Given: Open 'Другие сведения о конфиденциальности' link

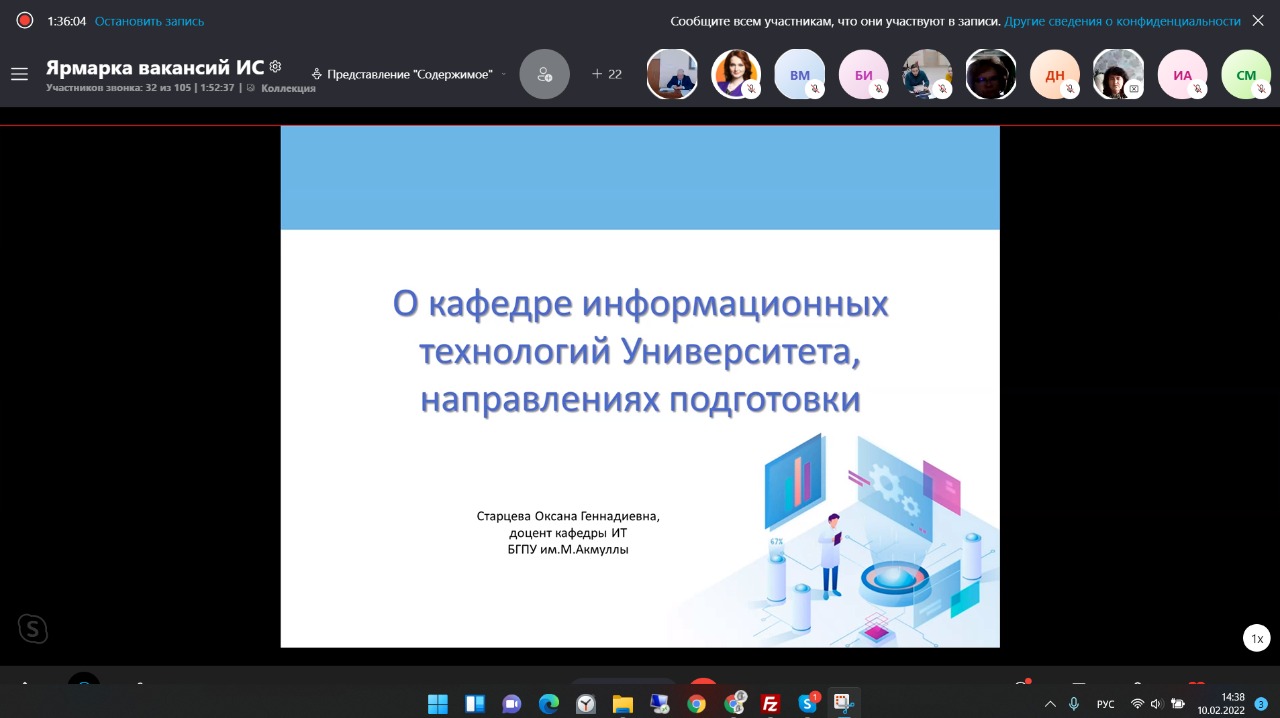Looking at the screenshot, I should click(x=1122, y=21).
